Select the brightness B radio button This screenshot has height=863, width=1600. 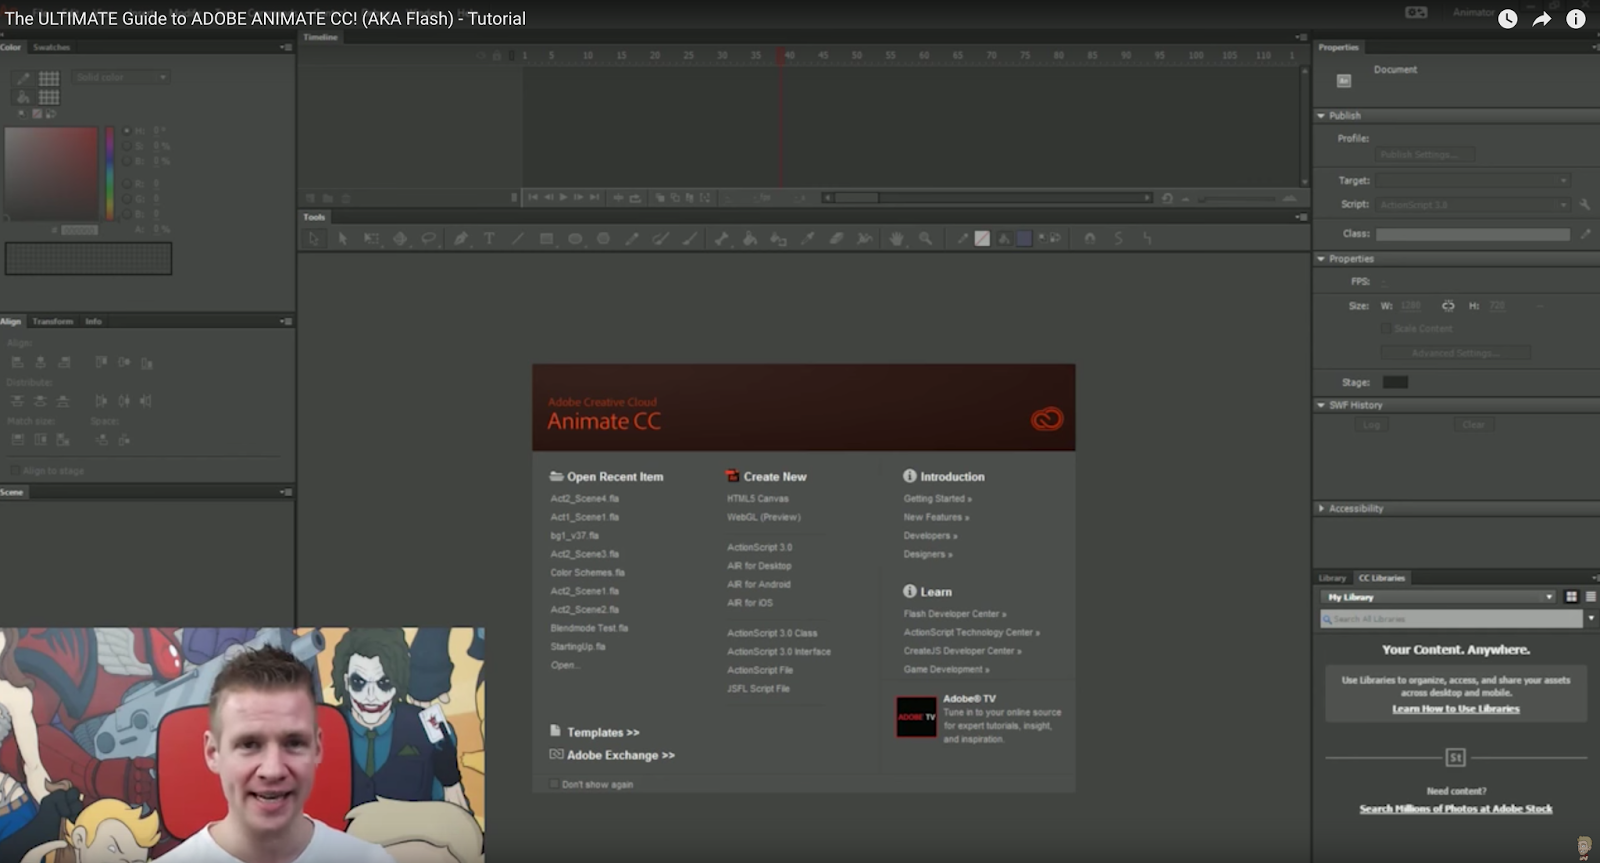(x=127, y=161)
